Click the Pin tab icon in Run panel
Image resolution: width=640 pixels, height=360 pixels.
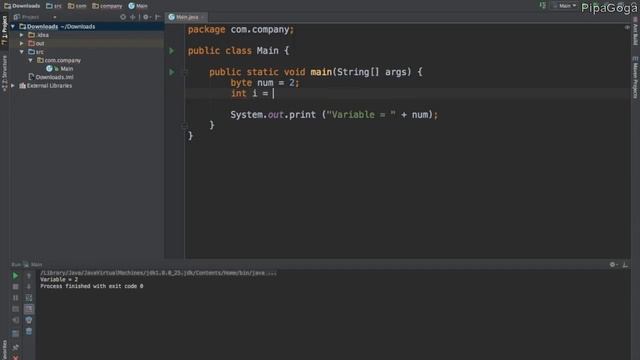tap(15, 347)
